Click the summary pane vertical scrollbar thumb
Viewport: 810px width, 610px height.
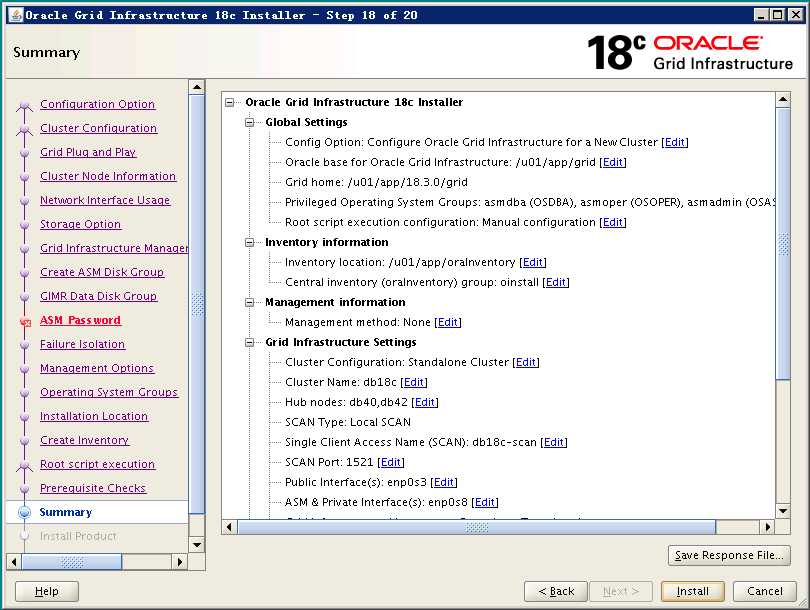coord(783,244)
